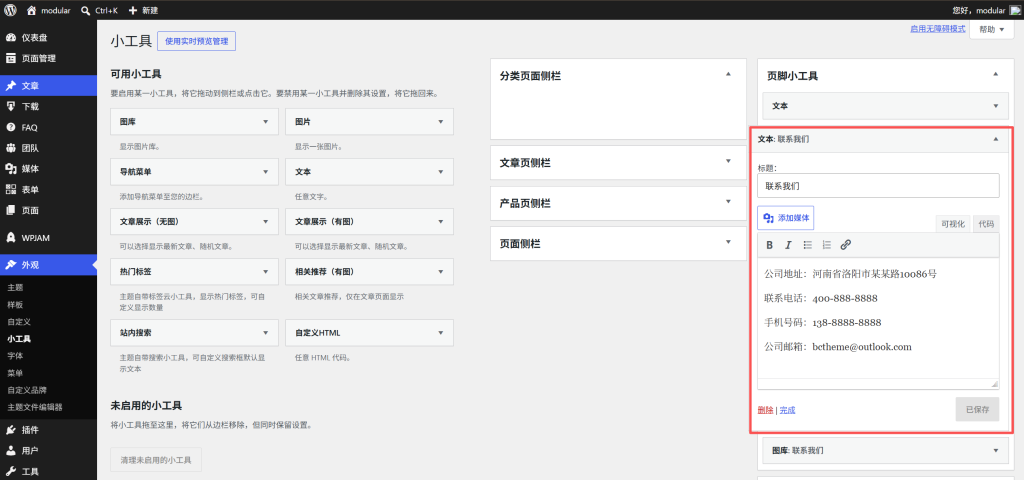Image resolution: width=1024 pixels, height=480 pixels.
Task: Insert a numbered list in editor
Action: (826, 245)
